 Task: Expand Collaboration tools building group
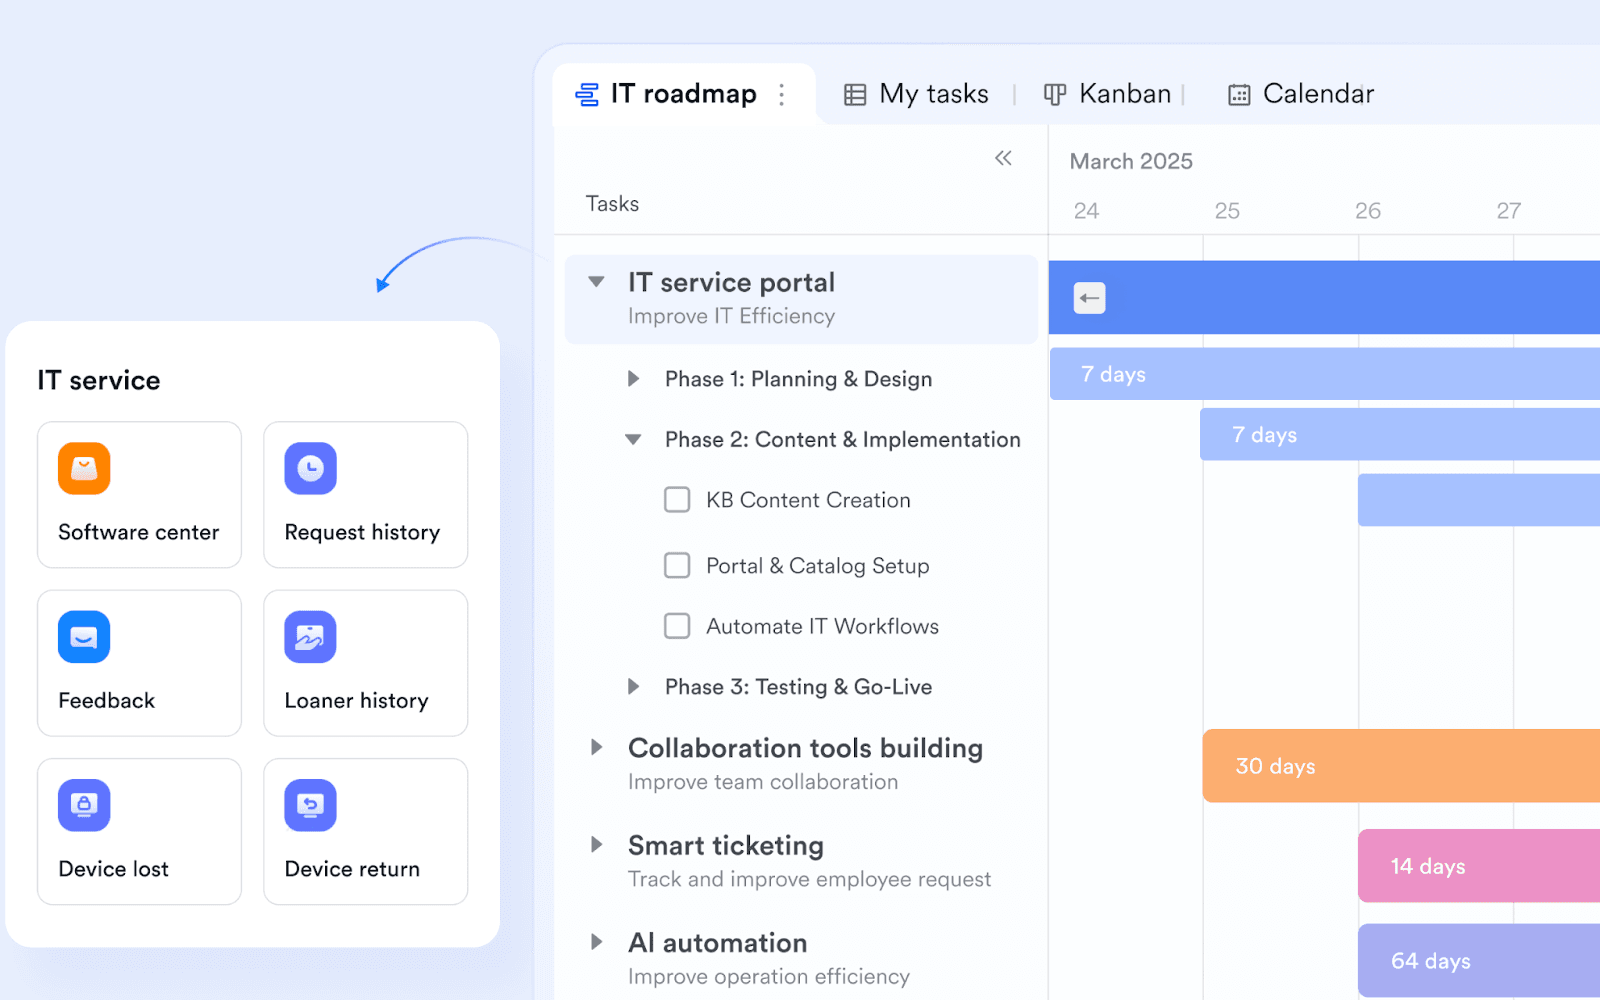click(x=596, y=747)
